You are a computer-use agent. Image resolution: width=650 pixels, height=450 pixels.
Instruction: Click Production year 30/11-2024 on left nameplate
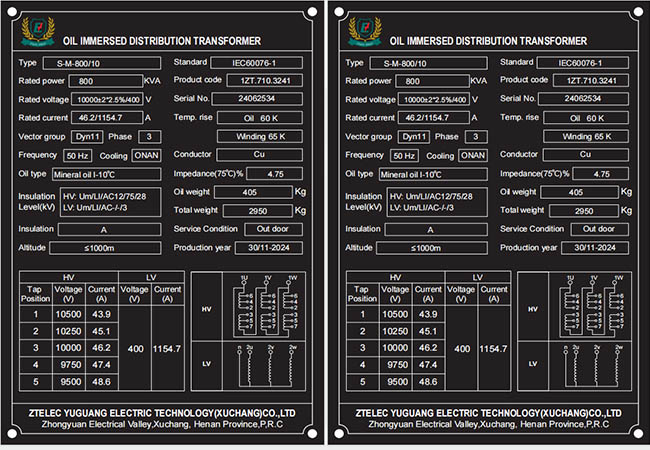[x=269, y=248]
